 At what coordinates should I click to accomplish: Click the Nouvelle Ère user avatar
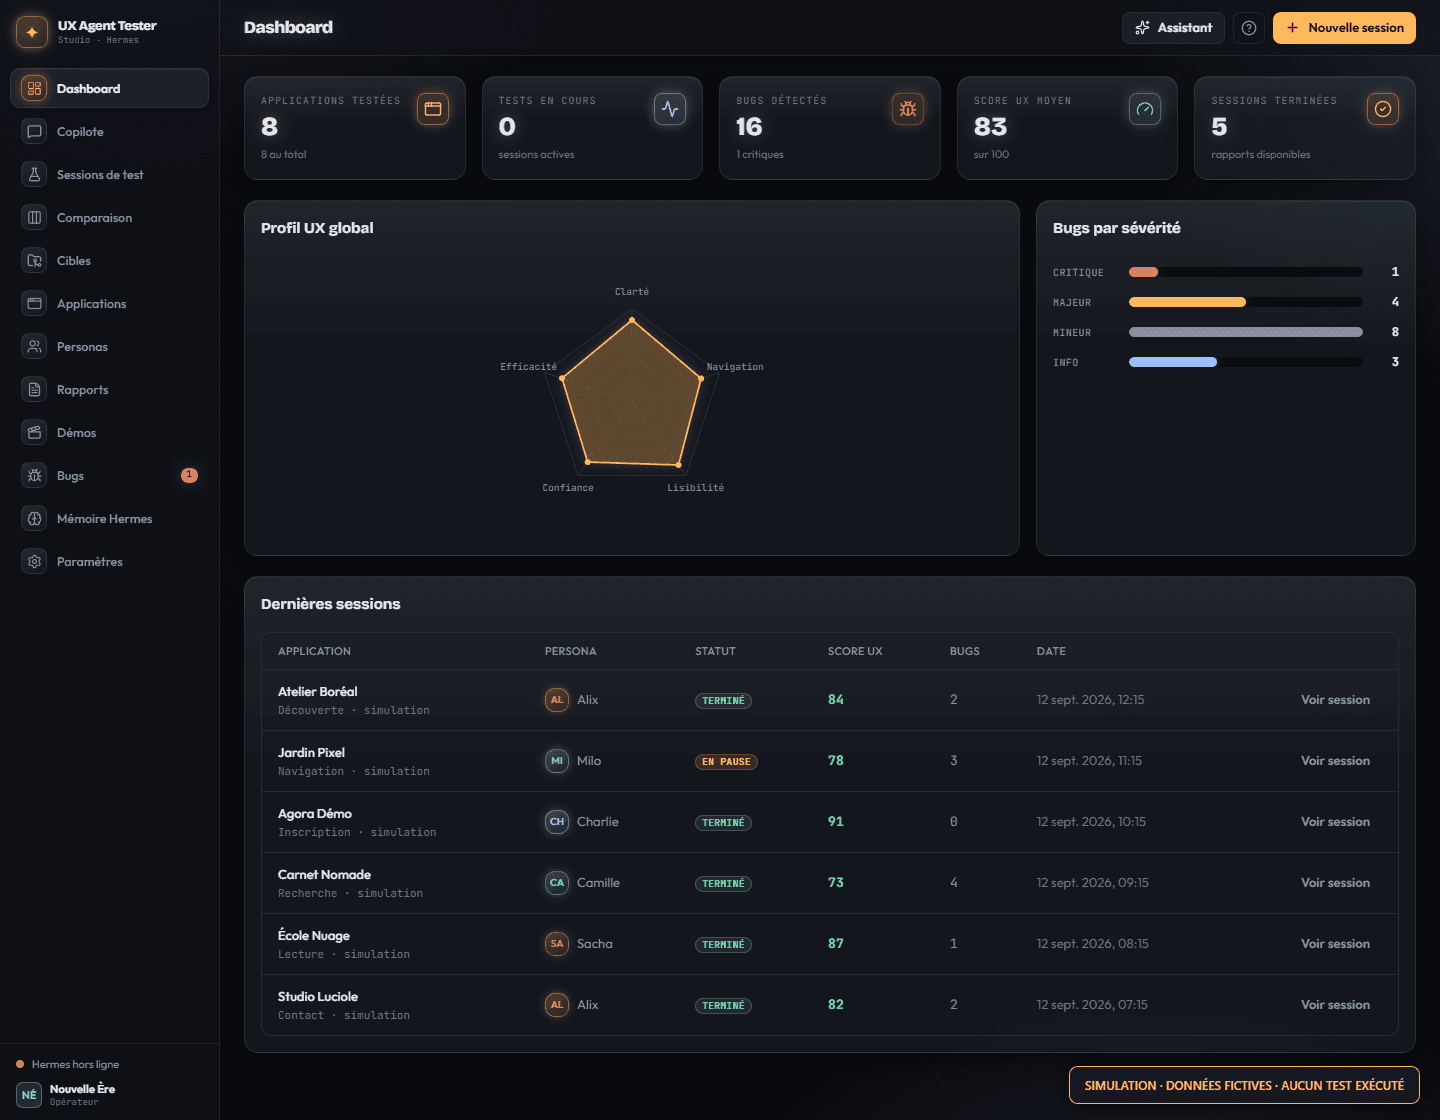[x=29, y=1095]
